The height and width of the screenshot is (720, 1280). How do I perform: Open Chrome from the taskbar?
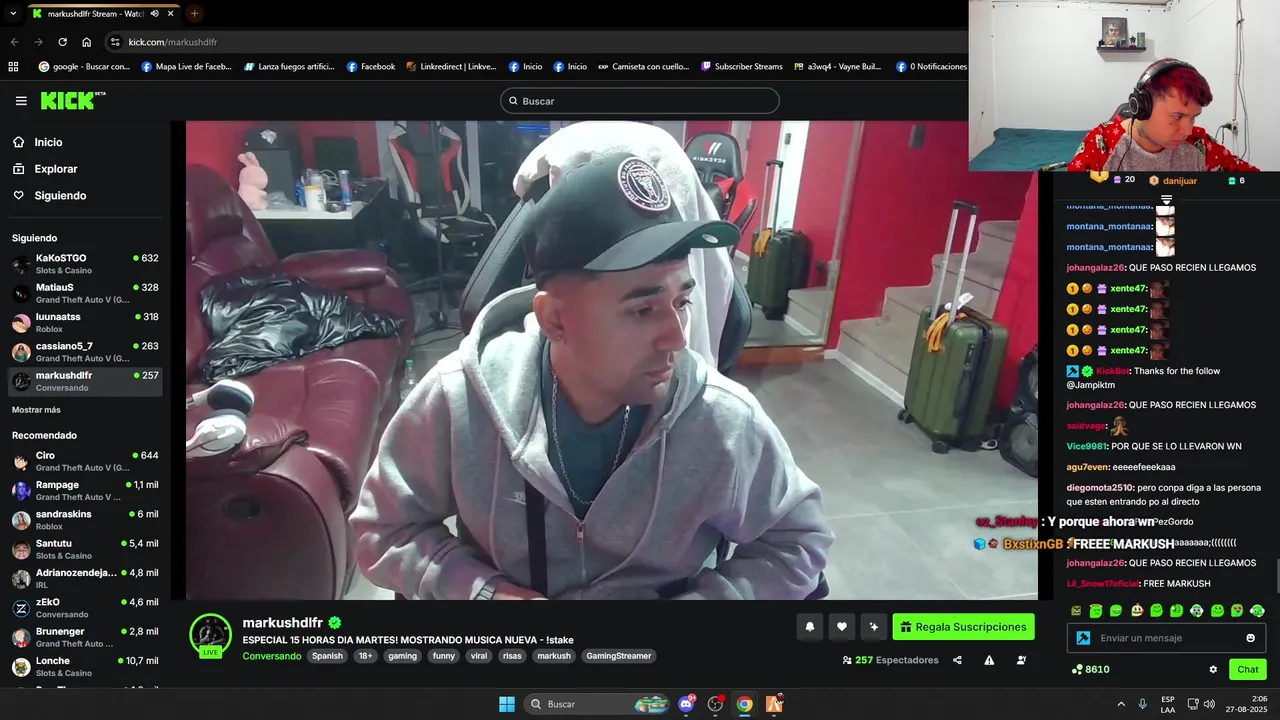click(x=745, y=704)
